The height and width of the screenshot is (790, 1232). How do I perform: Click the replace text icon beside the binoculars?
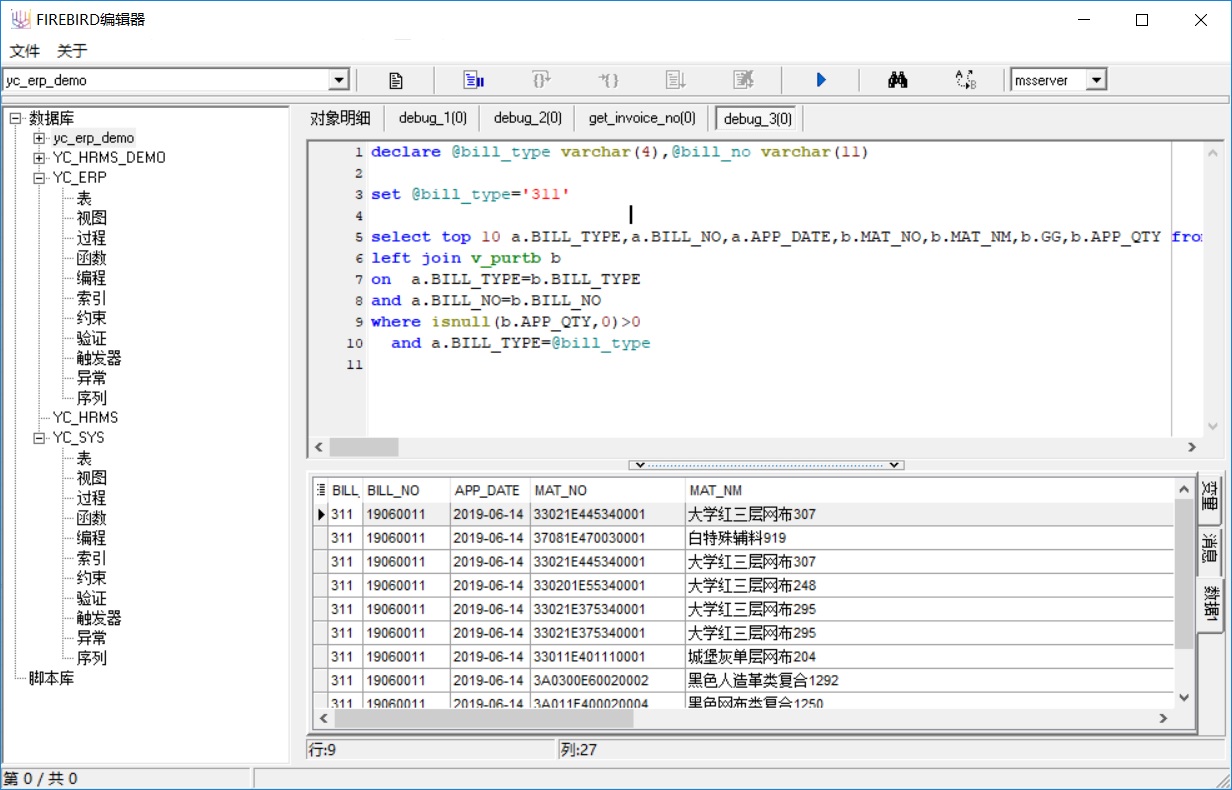pyautogui.click(x=966, y=80)
